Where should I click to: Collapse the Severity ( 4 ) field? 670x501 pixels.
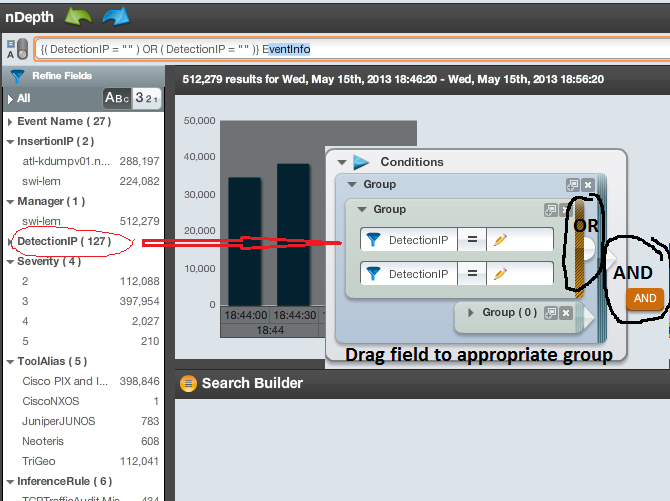(10, 262)
